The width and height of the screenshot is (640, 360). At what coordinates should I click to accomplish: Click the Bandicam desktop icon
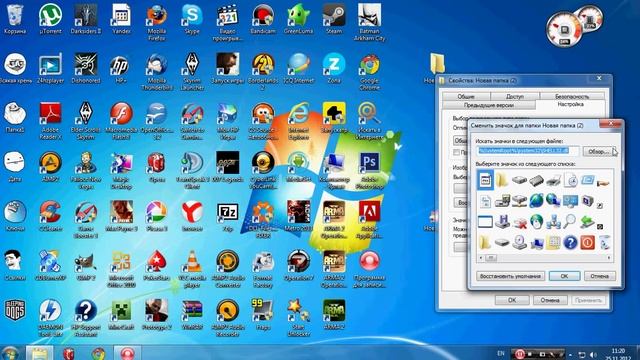point(263,19)
